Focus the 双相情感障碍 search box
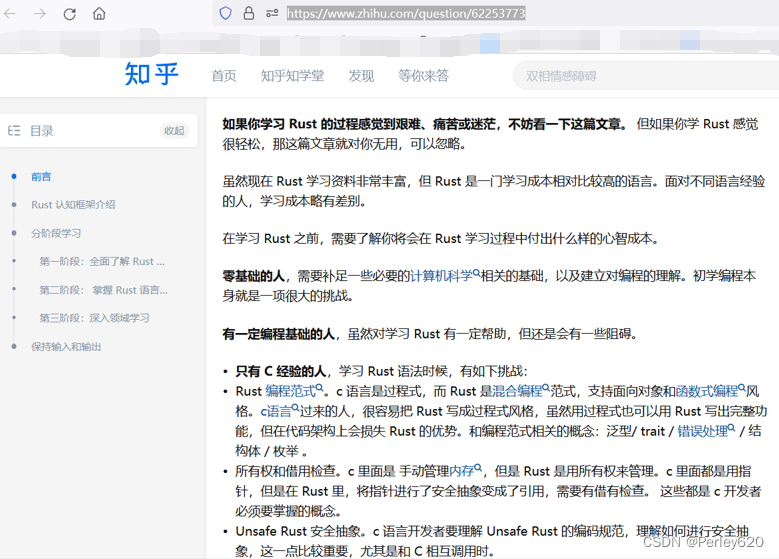 (646, 76)
